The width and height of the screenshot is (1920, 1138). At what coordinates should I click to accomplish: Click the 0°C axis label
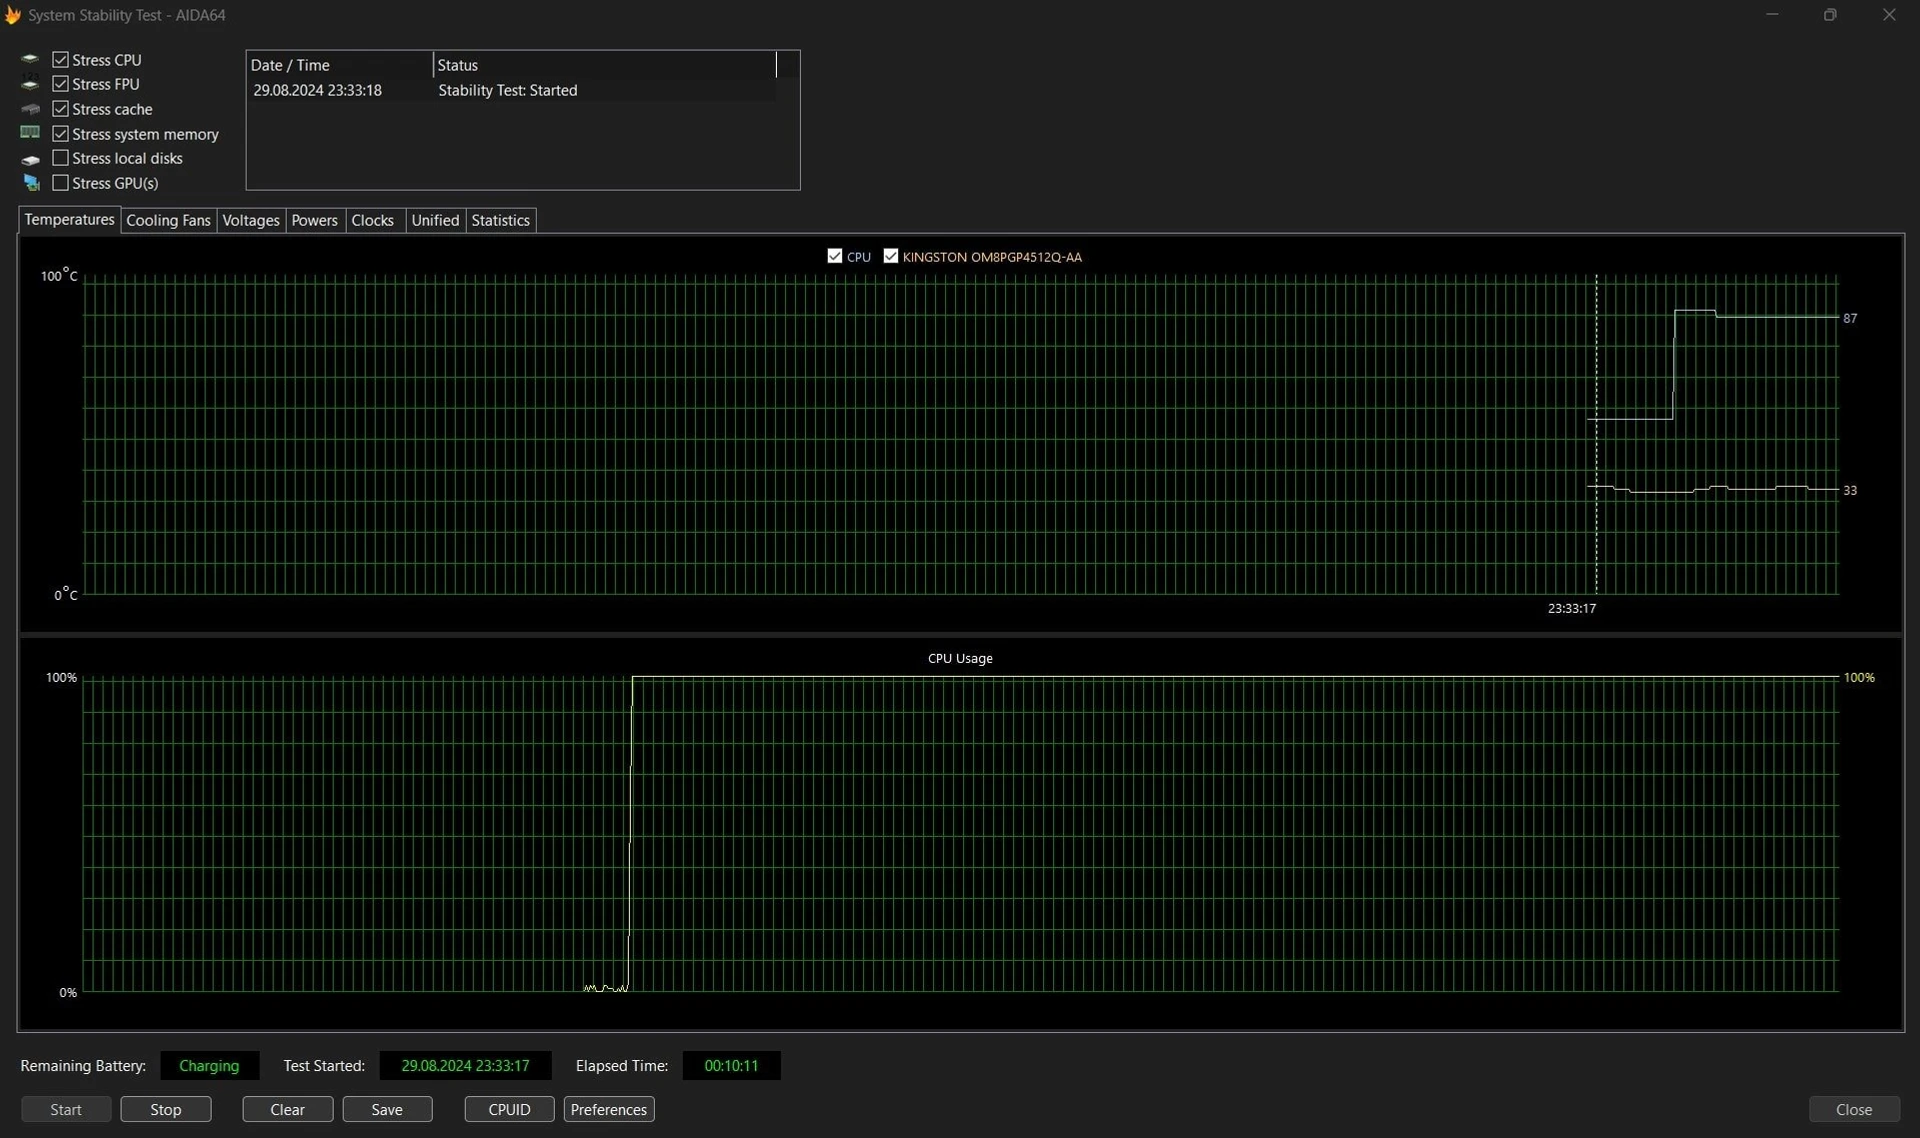[x=65, y=594]
